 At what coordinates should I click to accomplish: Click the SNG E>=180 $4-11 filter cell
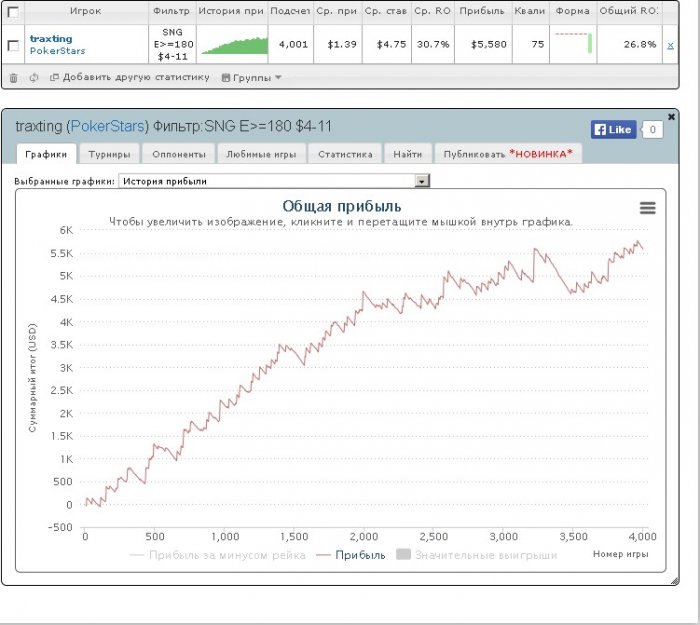[x=173, y=44]
